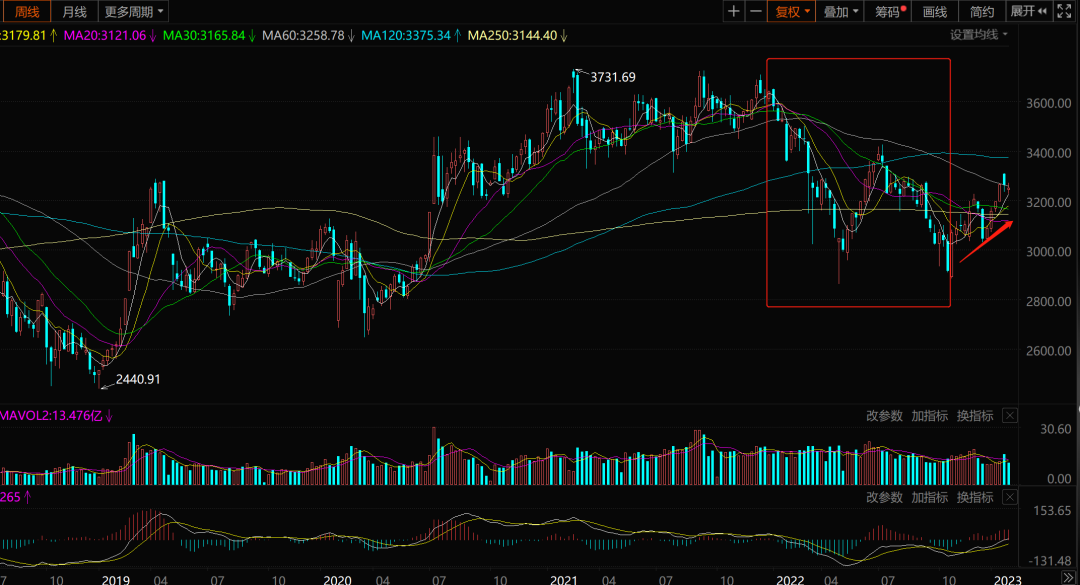This screenshot has height=585, width=1080.
Task: Open the 复权 dropdown
Action: coord(792,11)
